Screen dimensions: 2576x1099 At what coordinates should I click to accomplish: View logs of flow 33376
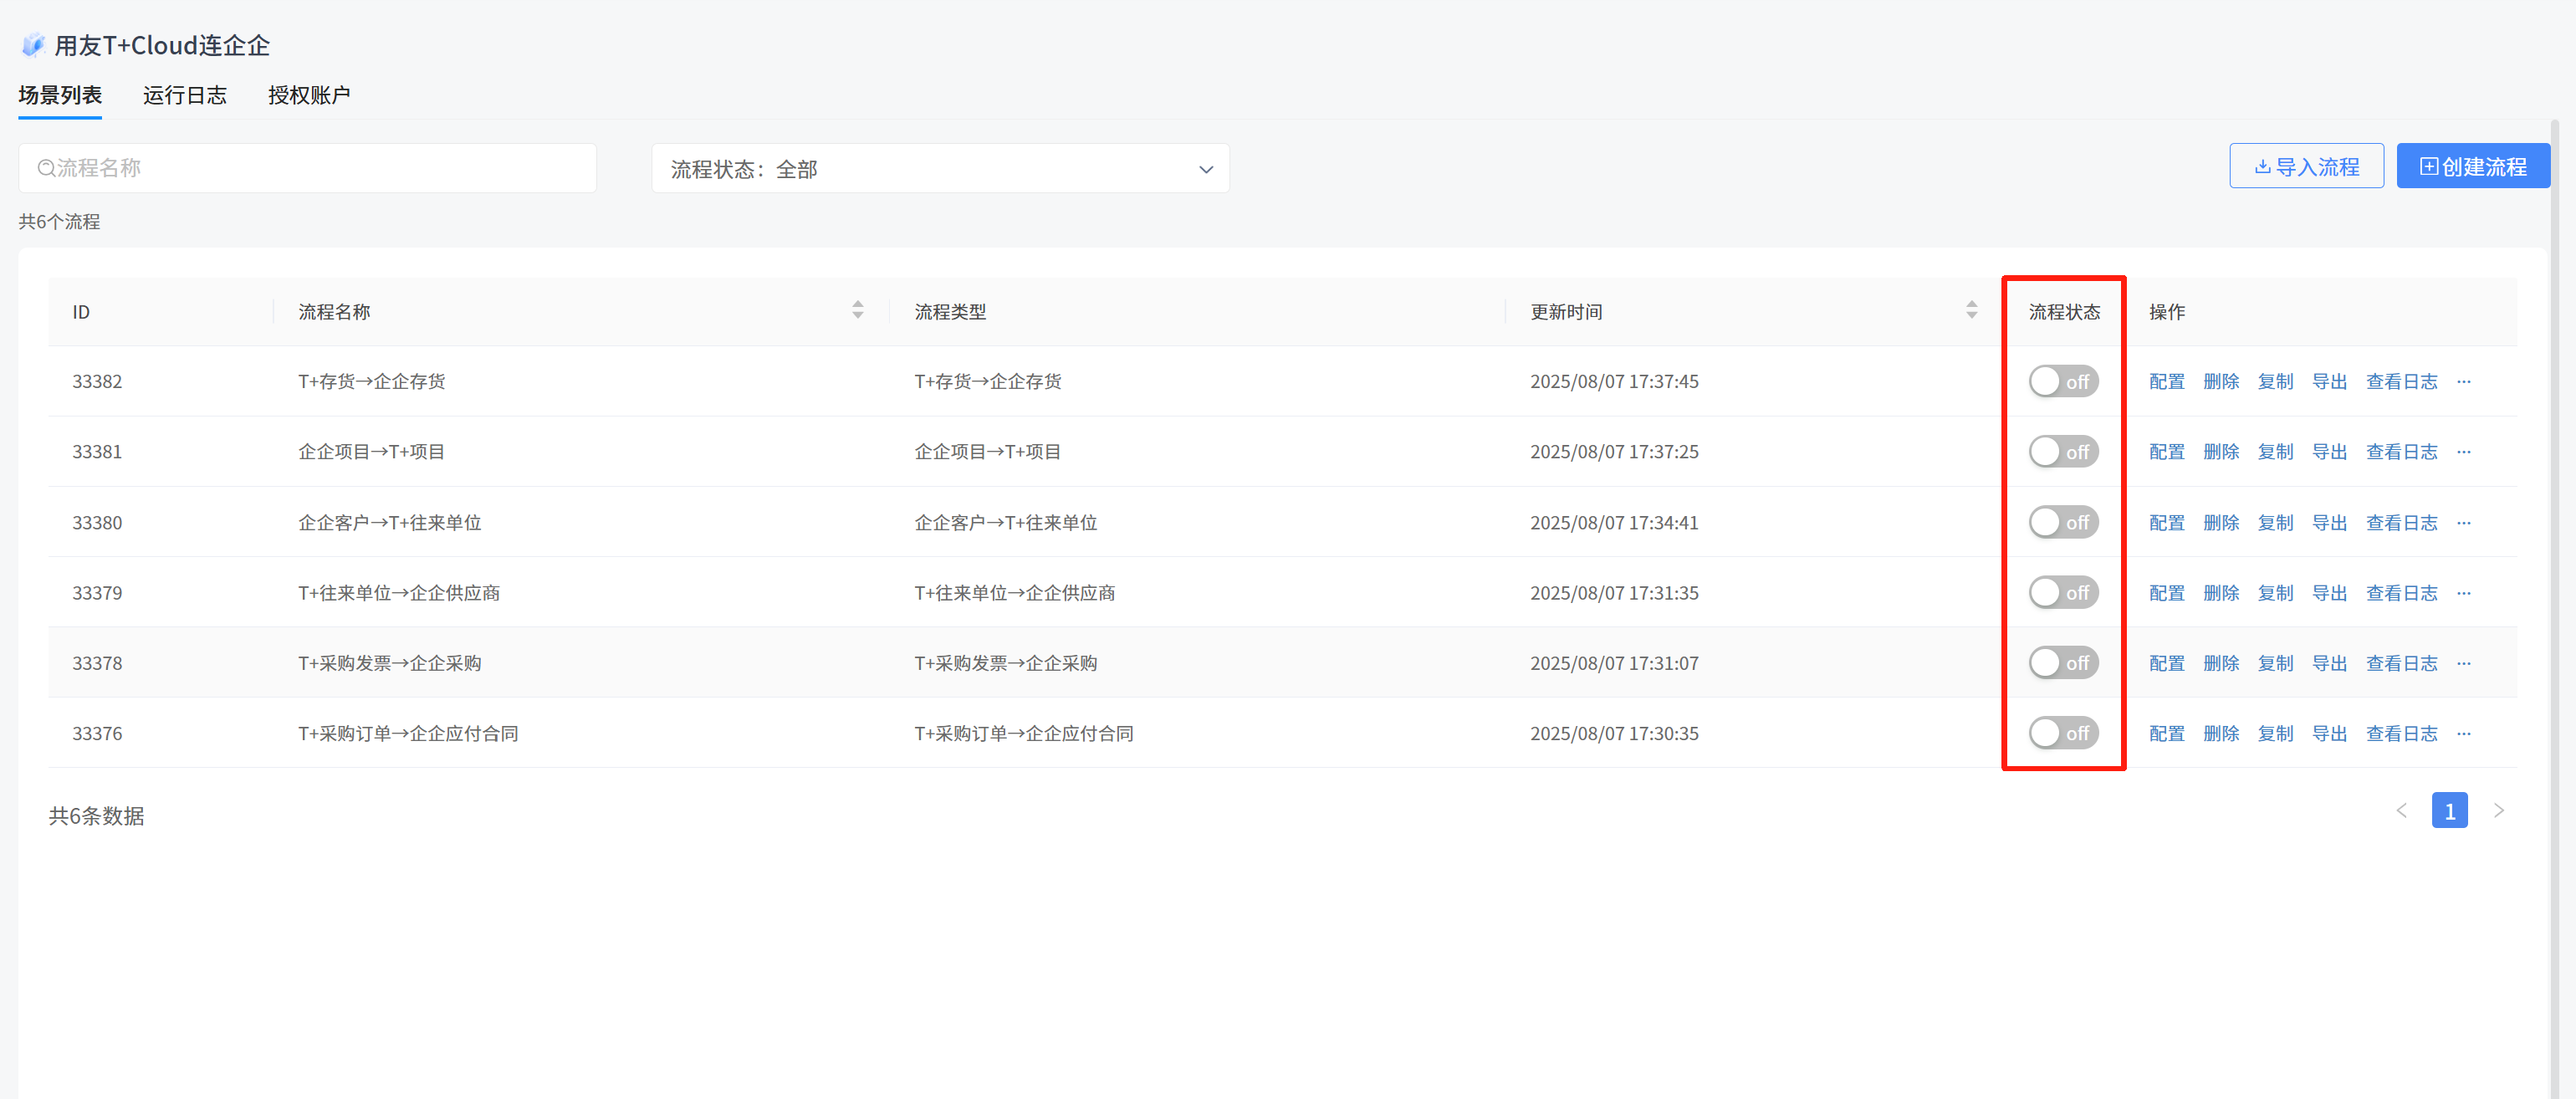pyautogui.click(x=2402, y=734)
